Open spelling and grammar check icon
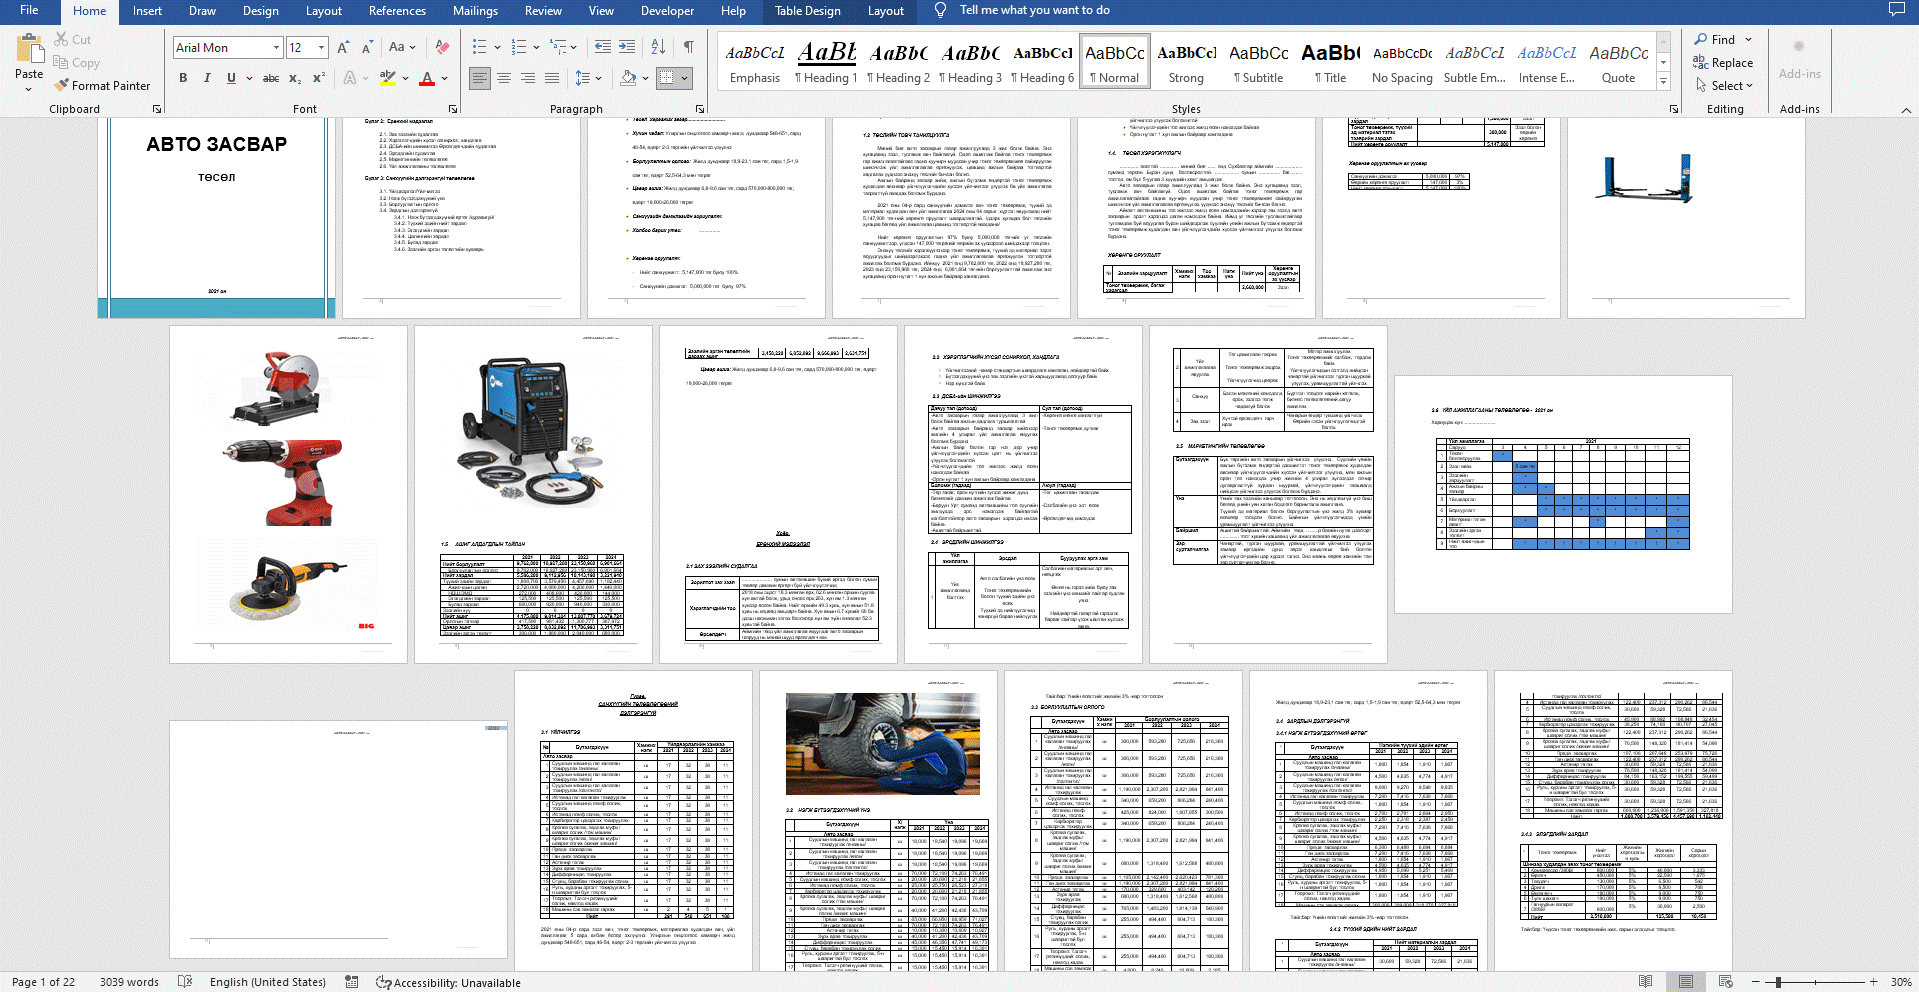 click(x=185, y=982)
